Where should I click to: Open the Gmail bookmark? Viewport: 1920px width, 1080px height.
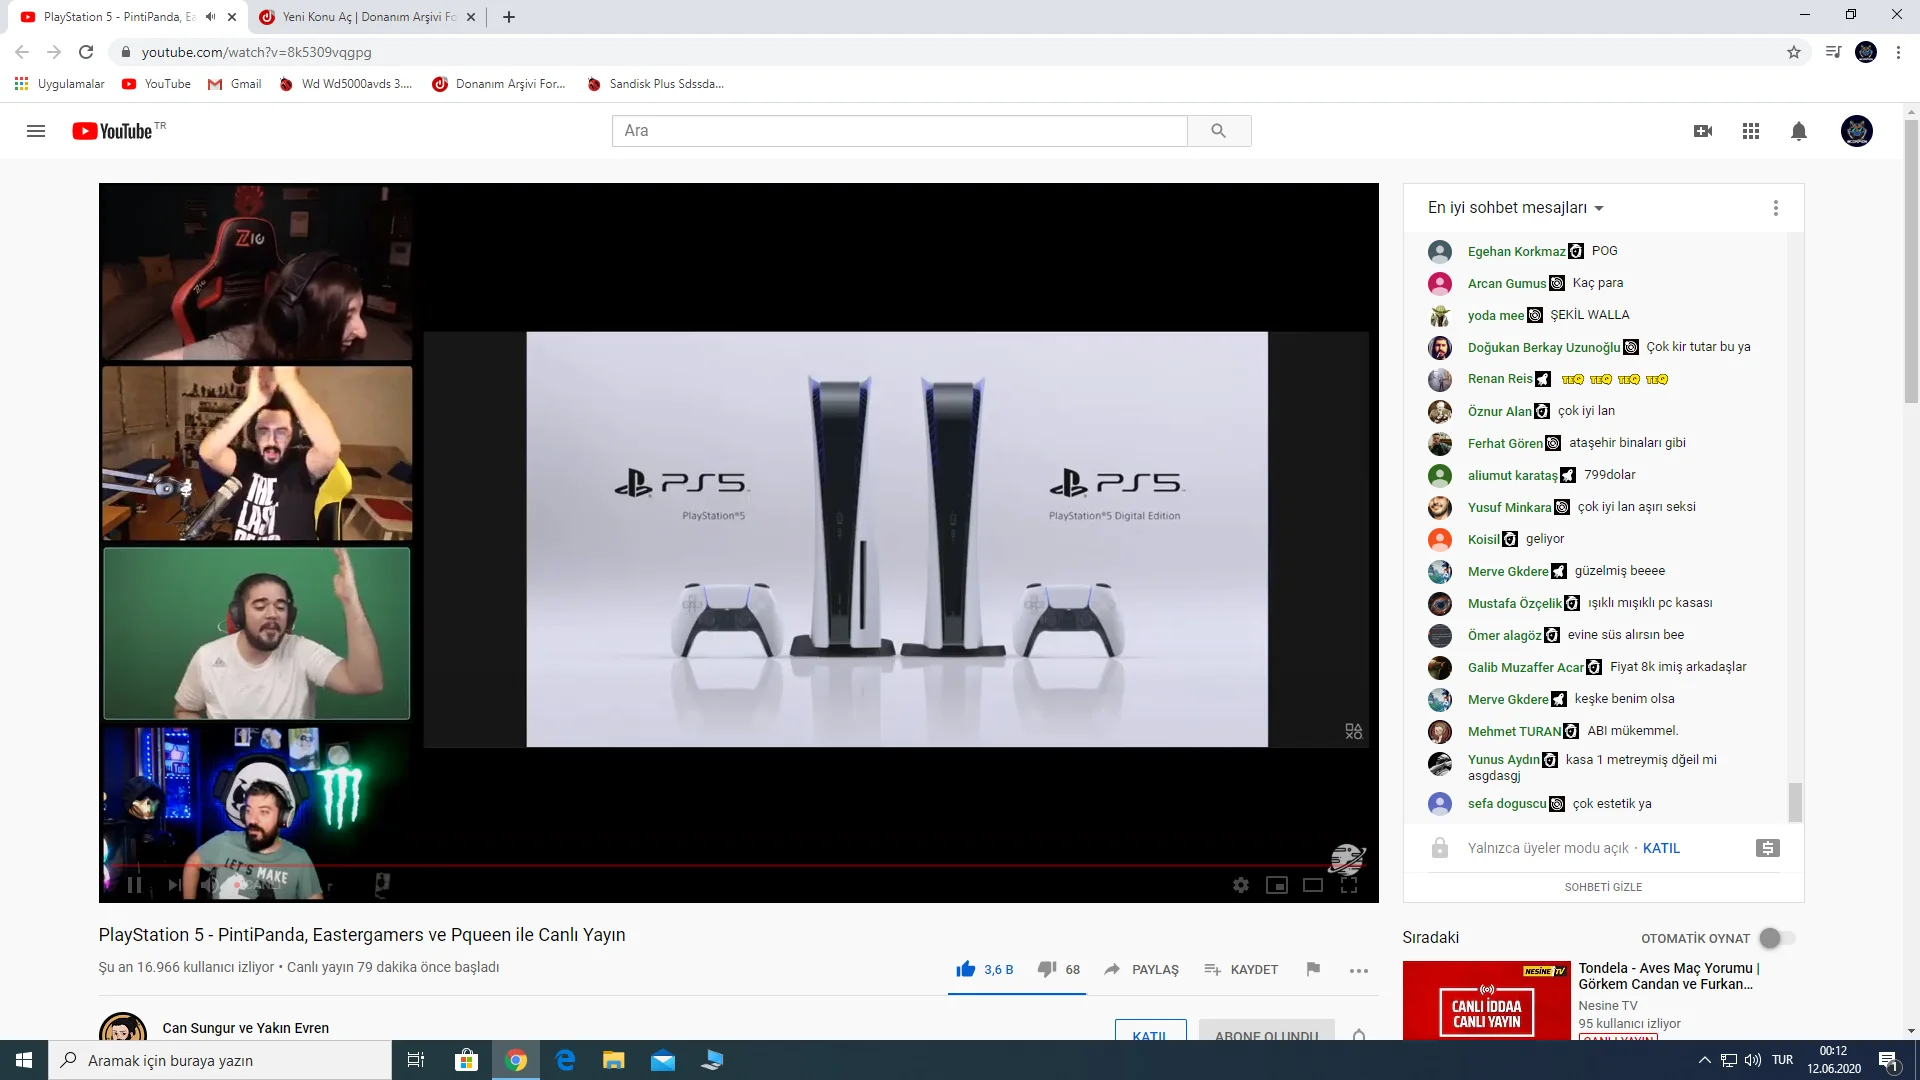(235, 84)
